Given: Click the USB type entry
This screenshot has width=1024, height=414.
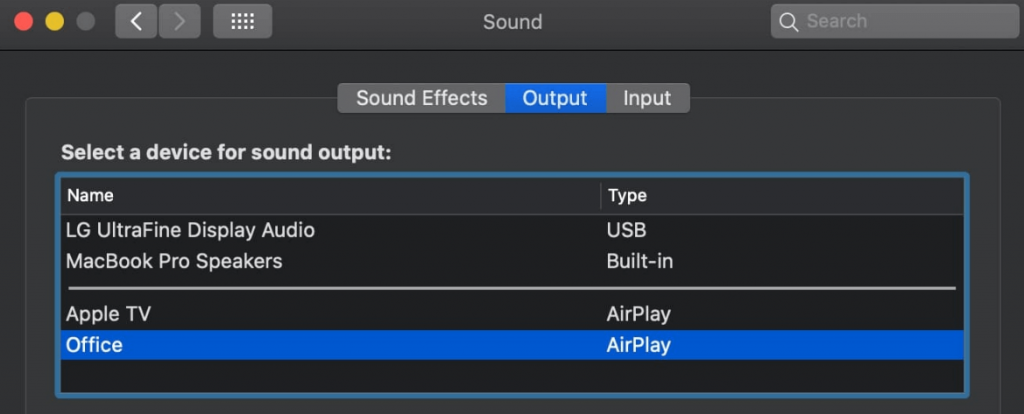Looking at the screenshot, I should [626, 230].
